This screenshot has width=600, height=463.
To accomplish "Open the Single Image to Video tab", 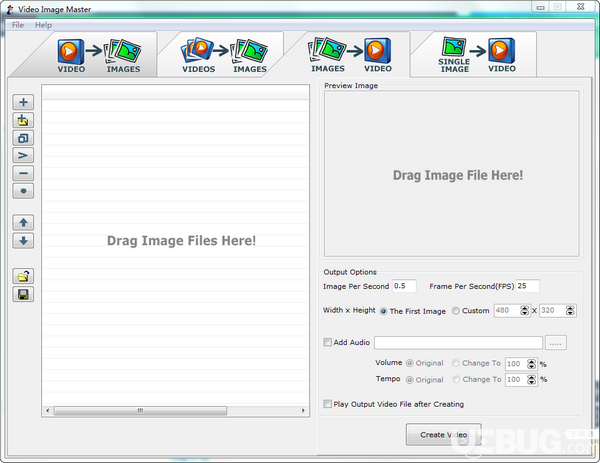I will [x=476, y=55].
